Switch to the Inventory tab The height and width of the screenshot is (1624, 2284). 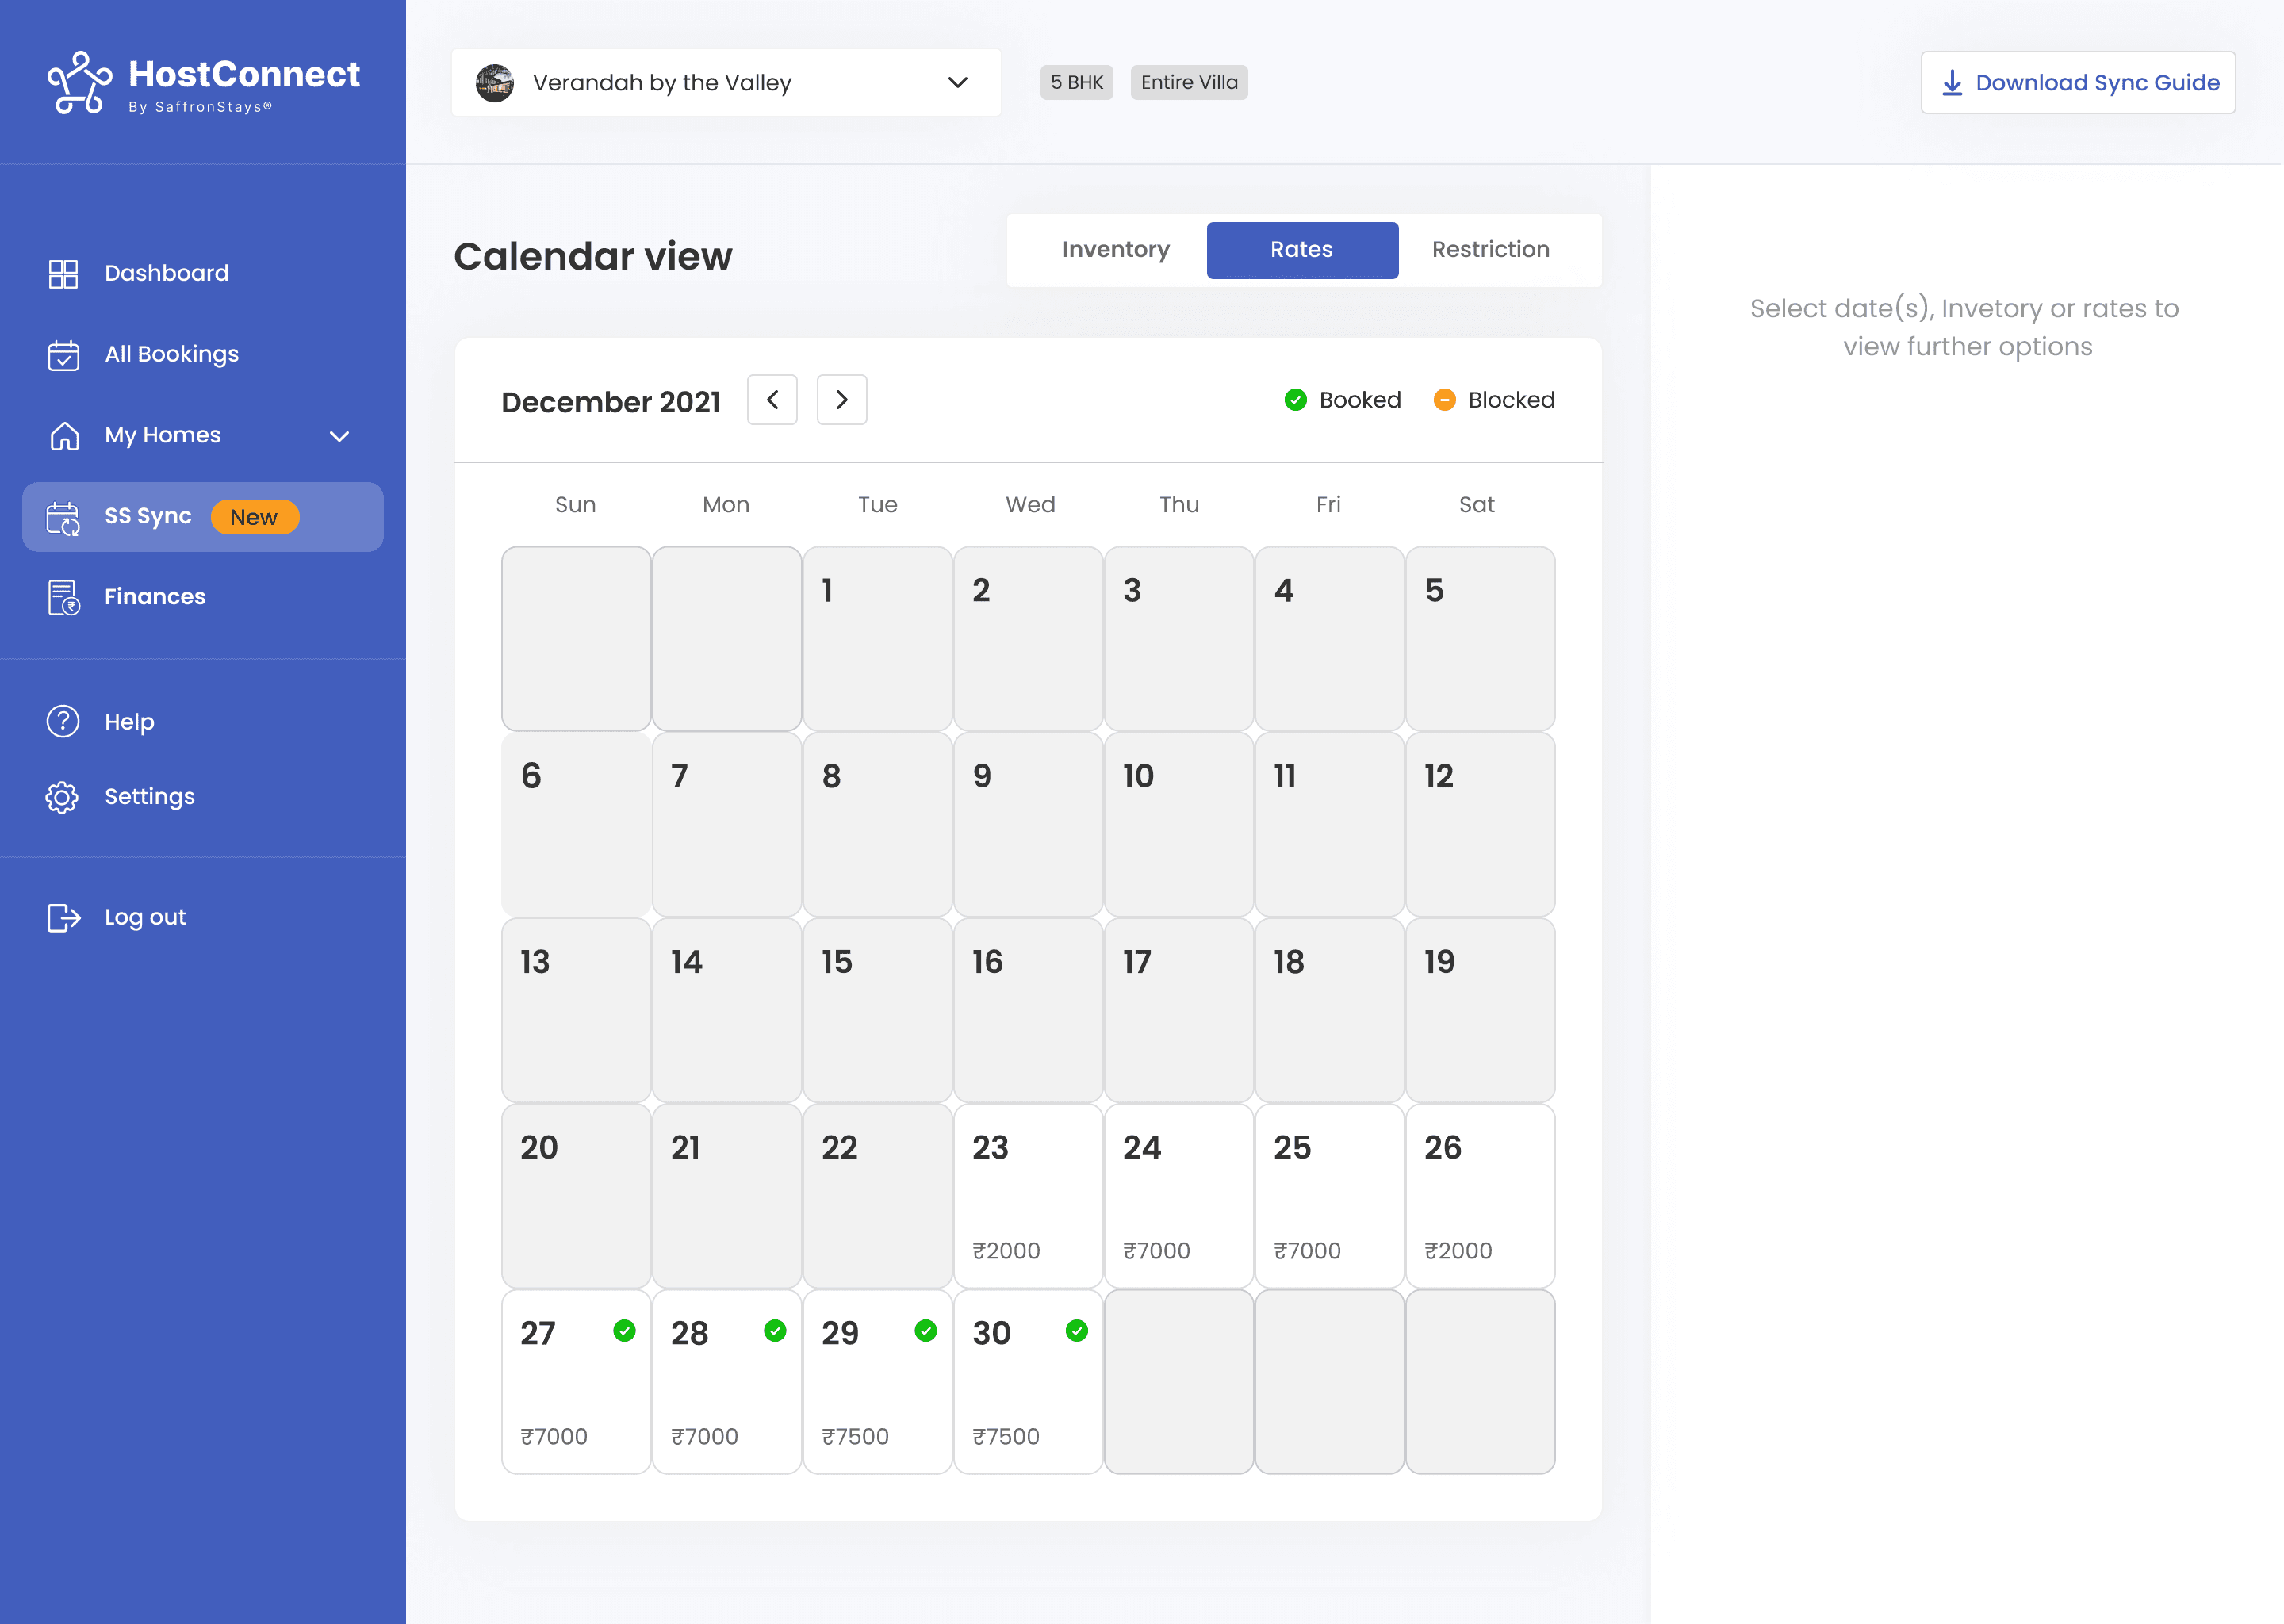(1115, 250)
